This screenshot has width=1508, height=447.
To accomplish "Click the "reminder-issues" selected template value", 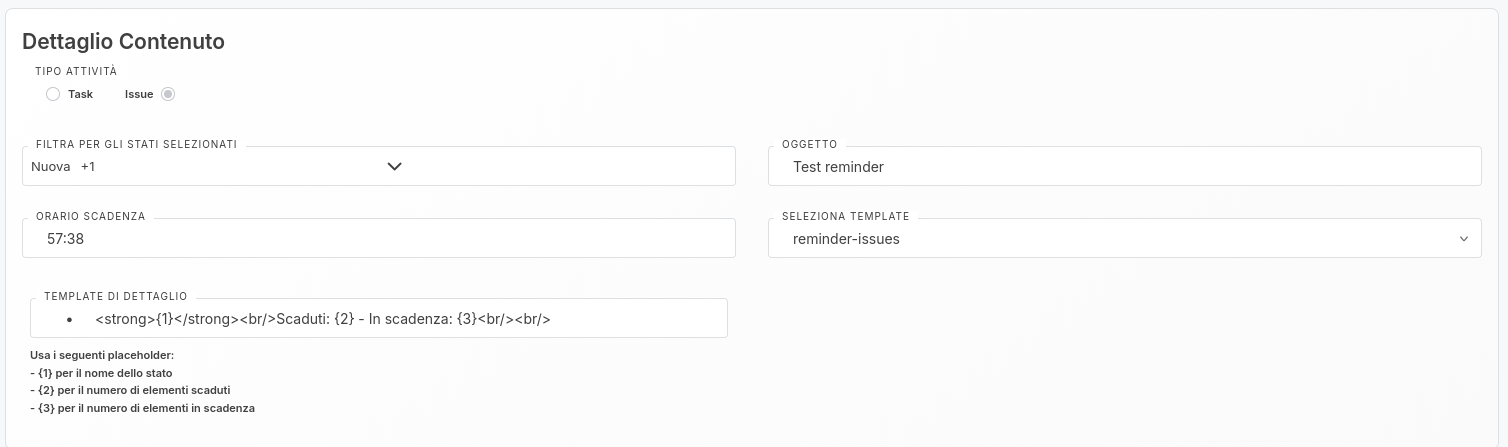I will click(846, 239).
